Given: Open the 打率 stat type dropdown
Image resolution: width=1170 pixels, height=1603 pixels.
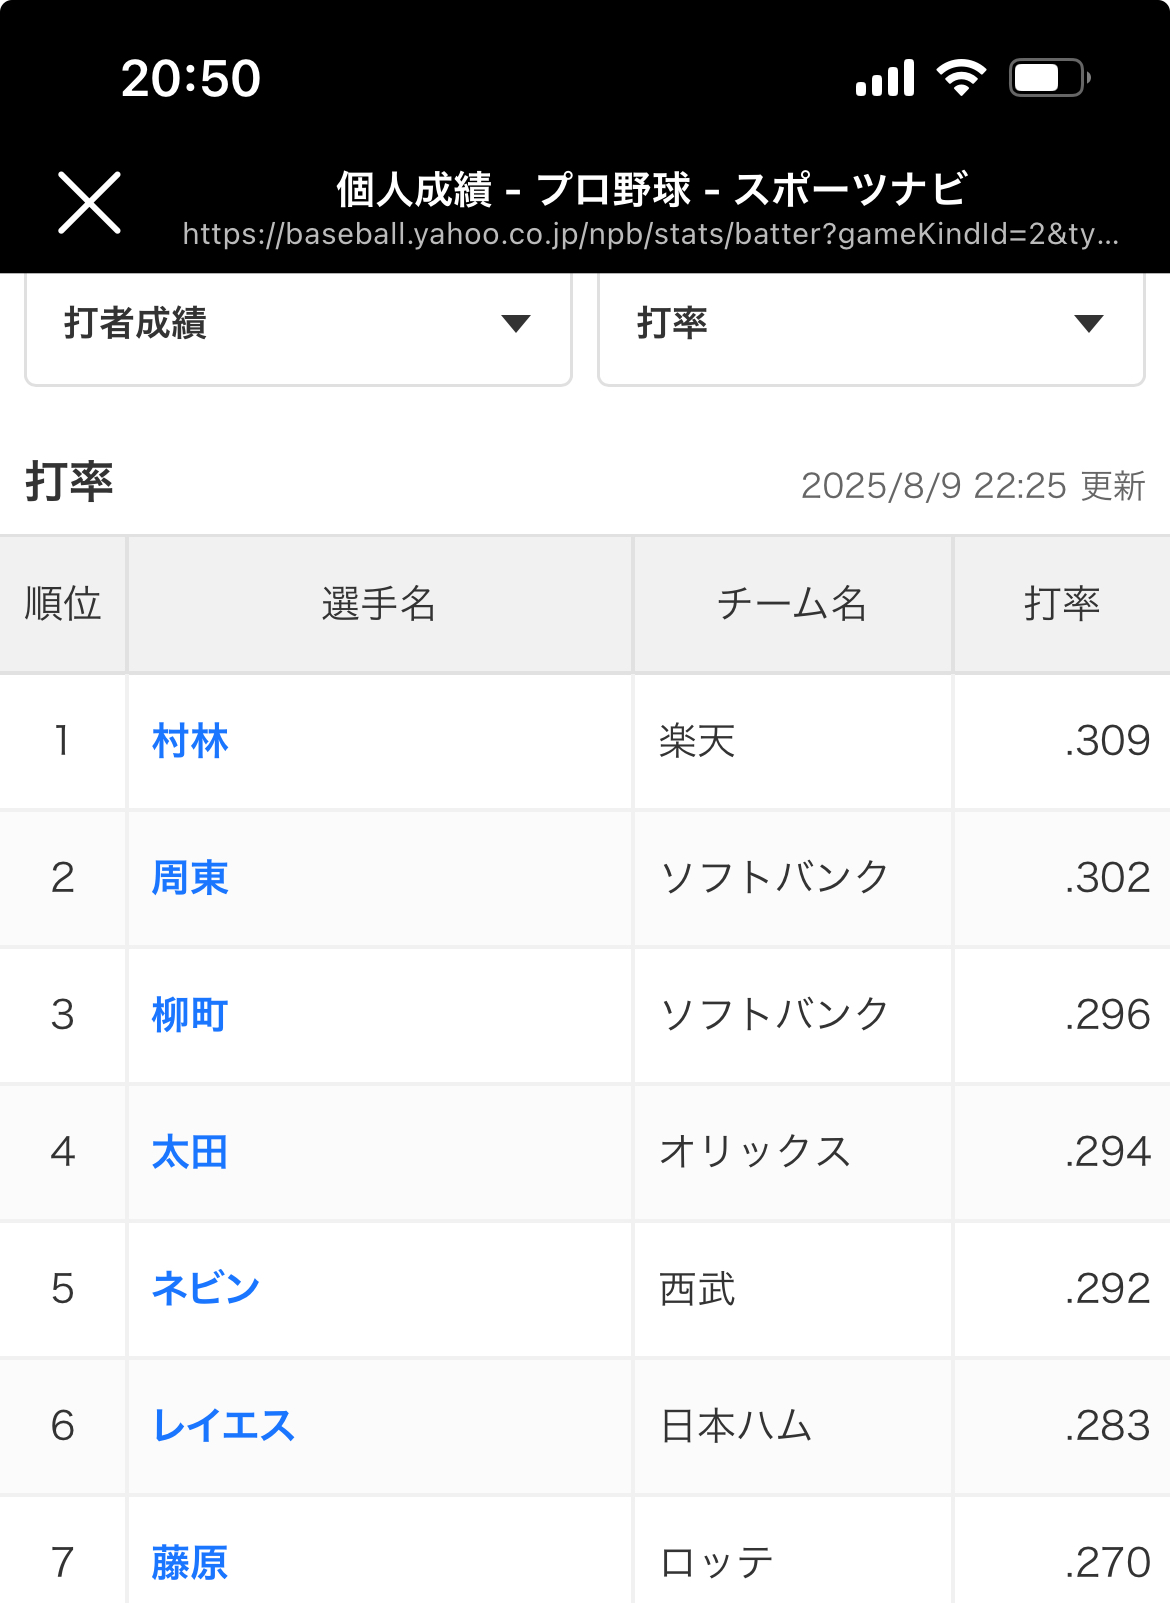Looking at the screenshot, I should [x=870, y=324].
